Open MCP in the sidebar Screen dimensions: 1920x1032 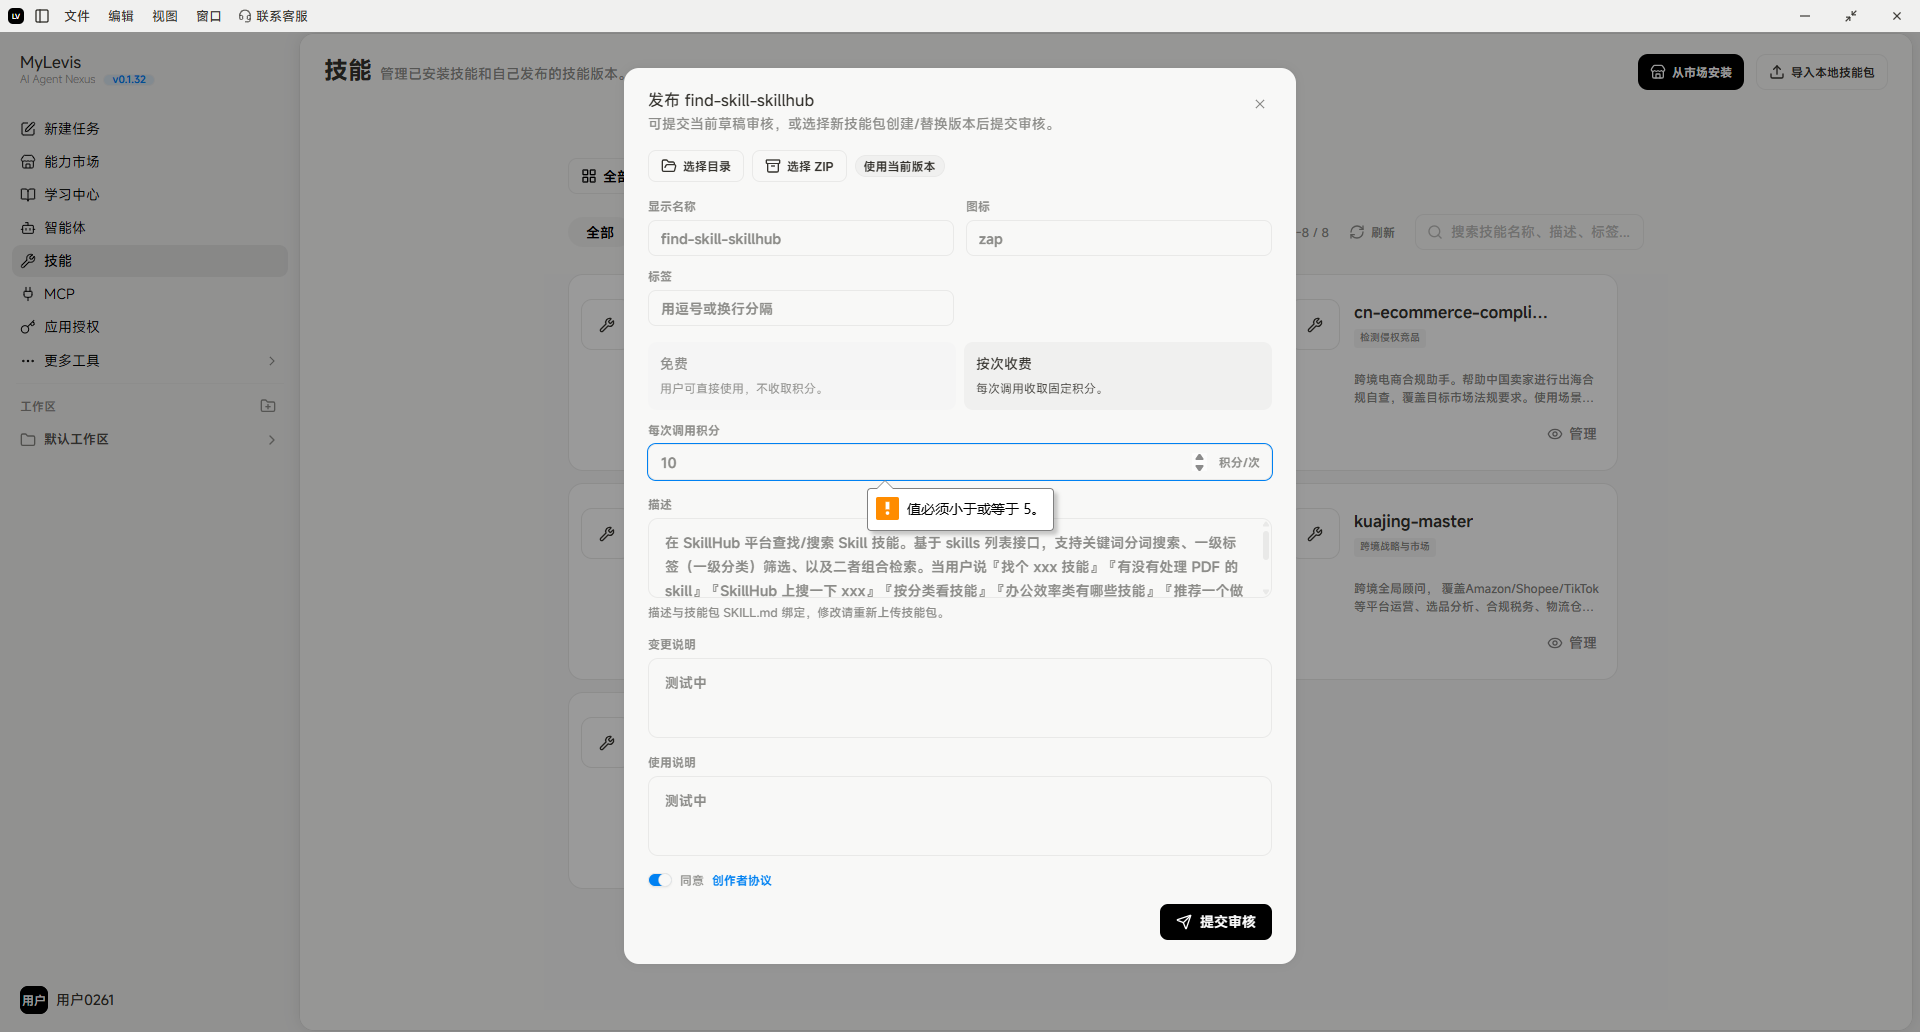click(150, 294)
